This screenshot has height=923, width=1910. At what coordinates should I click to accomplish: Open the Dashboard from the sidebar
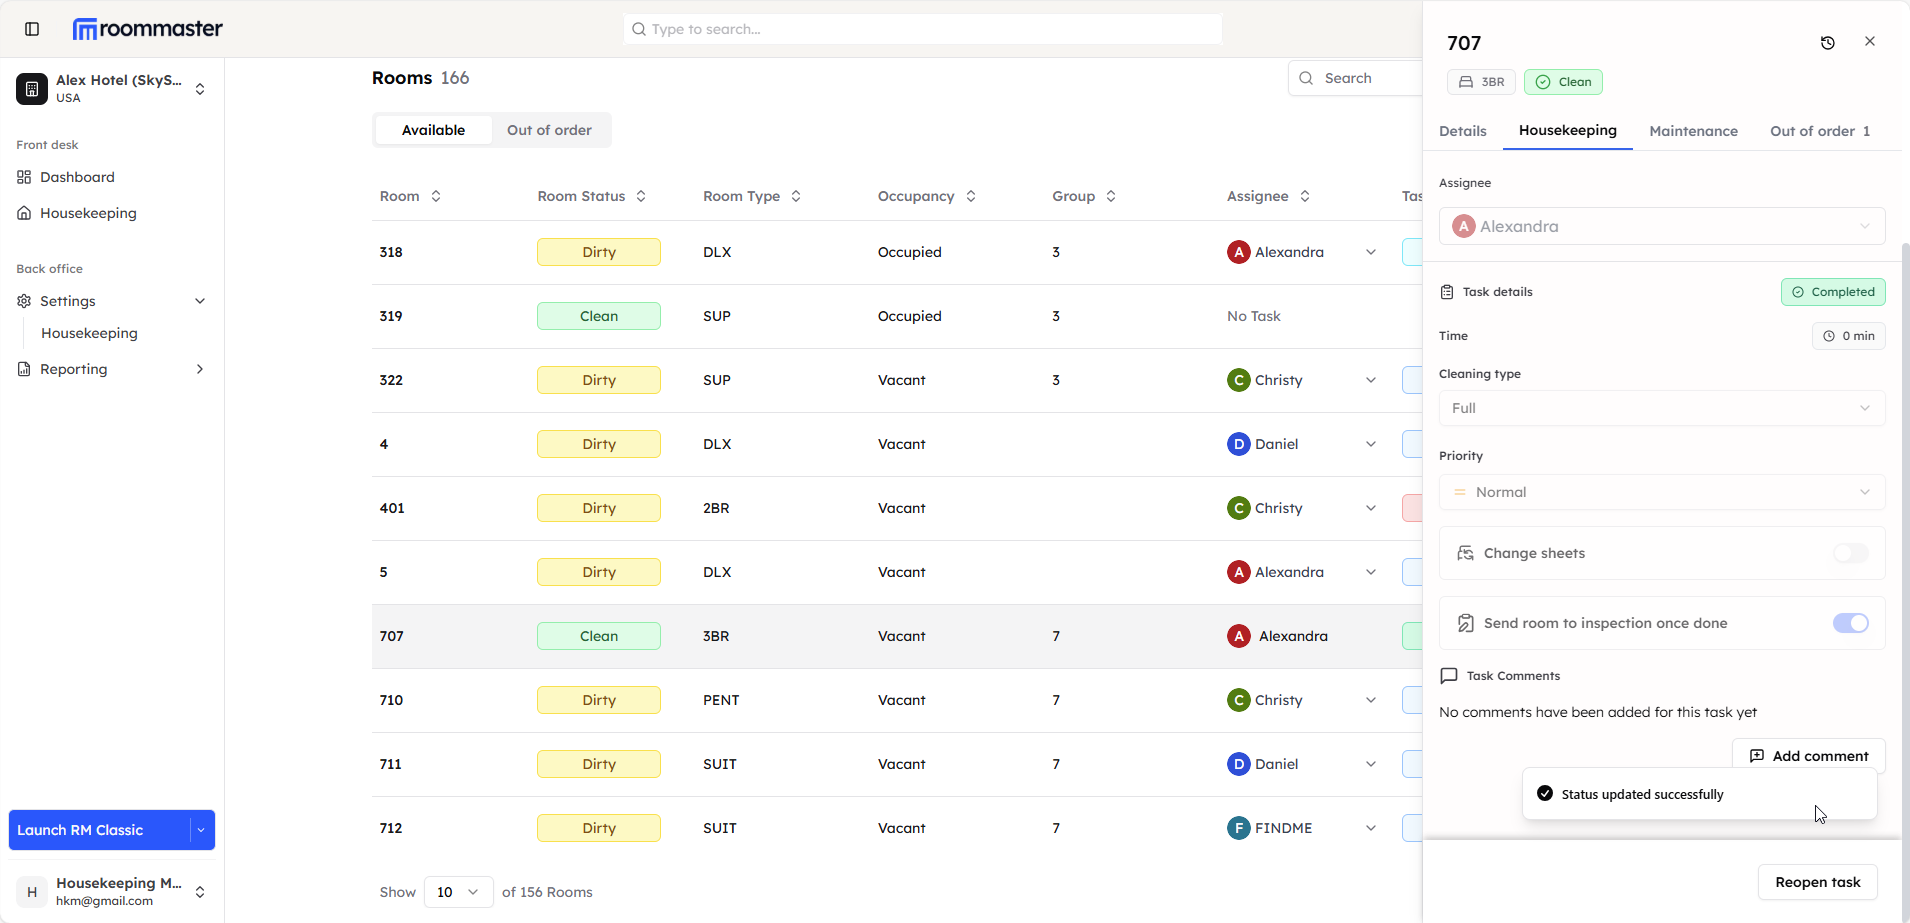coord(77,177)
